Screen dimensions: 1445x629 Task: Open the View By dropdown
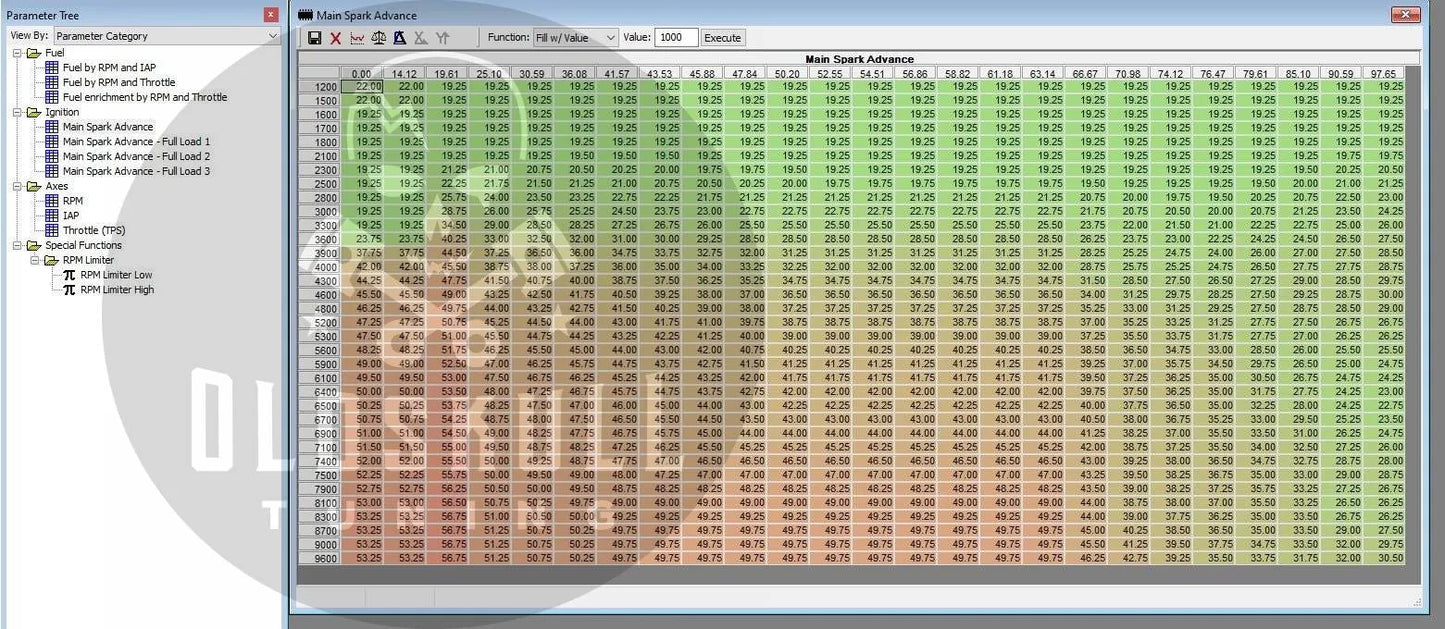pos(167,36)
